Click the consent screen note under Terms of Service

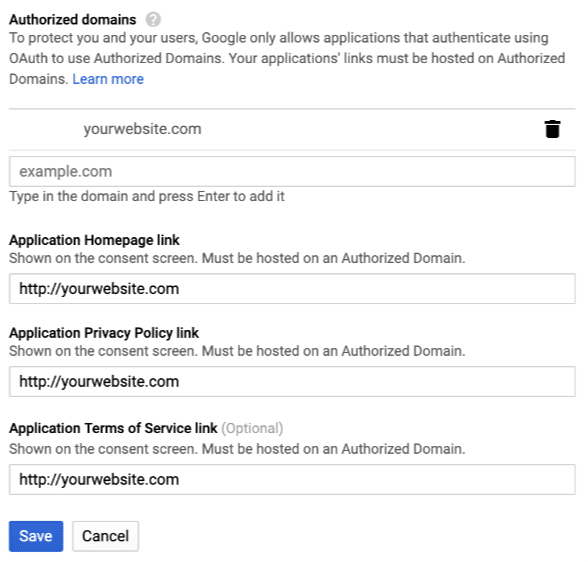(237, 449)
